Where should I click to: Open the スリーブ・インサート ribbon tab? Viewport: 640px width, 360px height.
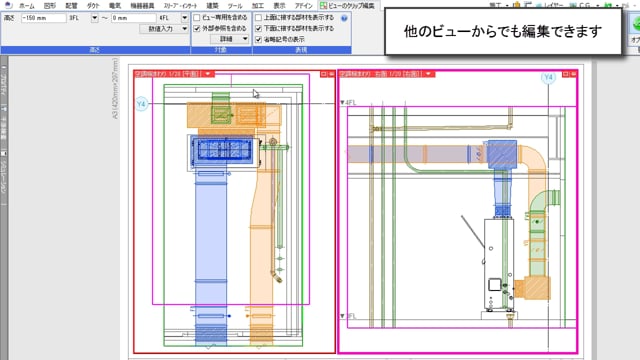click(180, 6)
